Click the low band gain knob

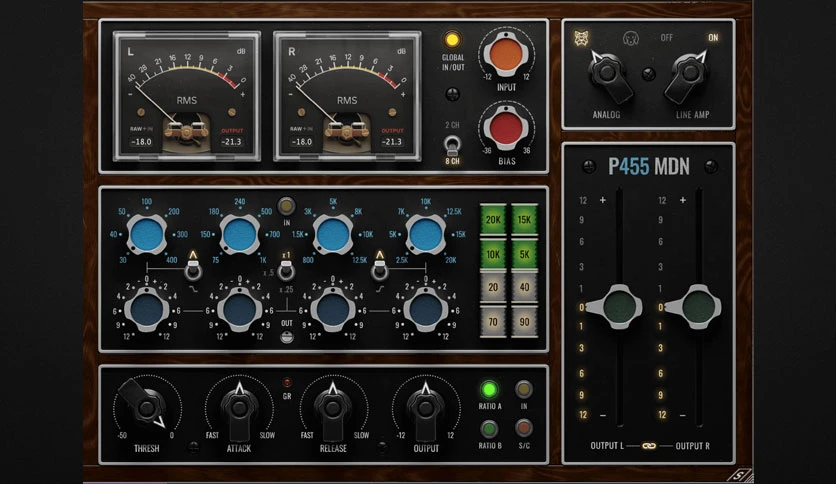tap(146, 310)
